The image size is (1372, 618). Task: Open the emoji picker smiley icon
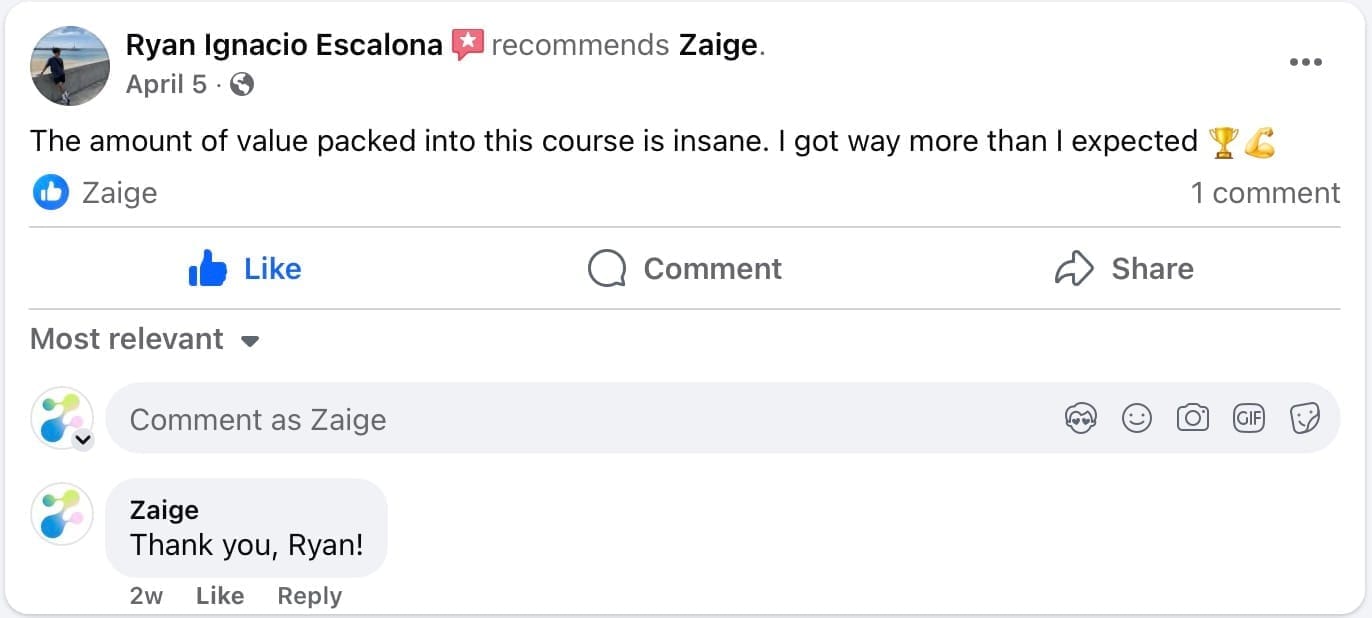1136,419
